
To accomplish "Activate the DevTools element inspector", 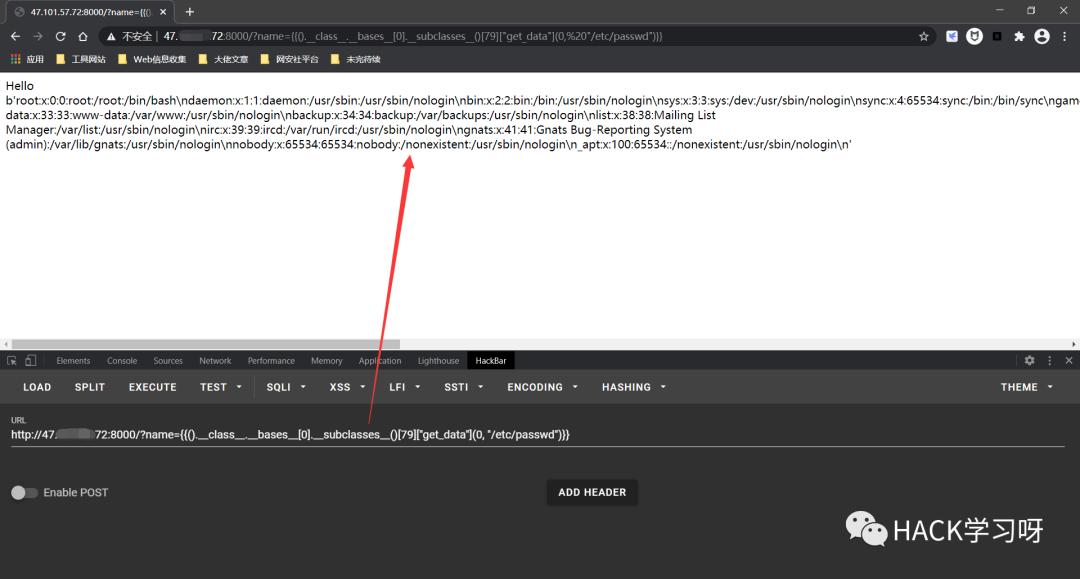I will click(12, 361).
